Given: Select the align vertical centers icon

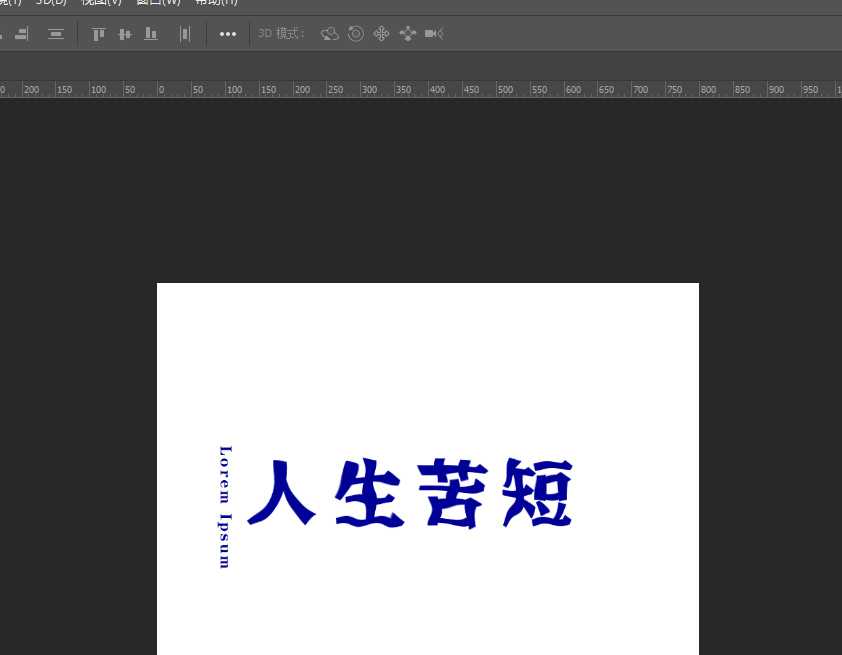Looking at the screenshot, I should point(124,34).
